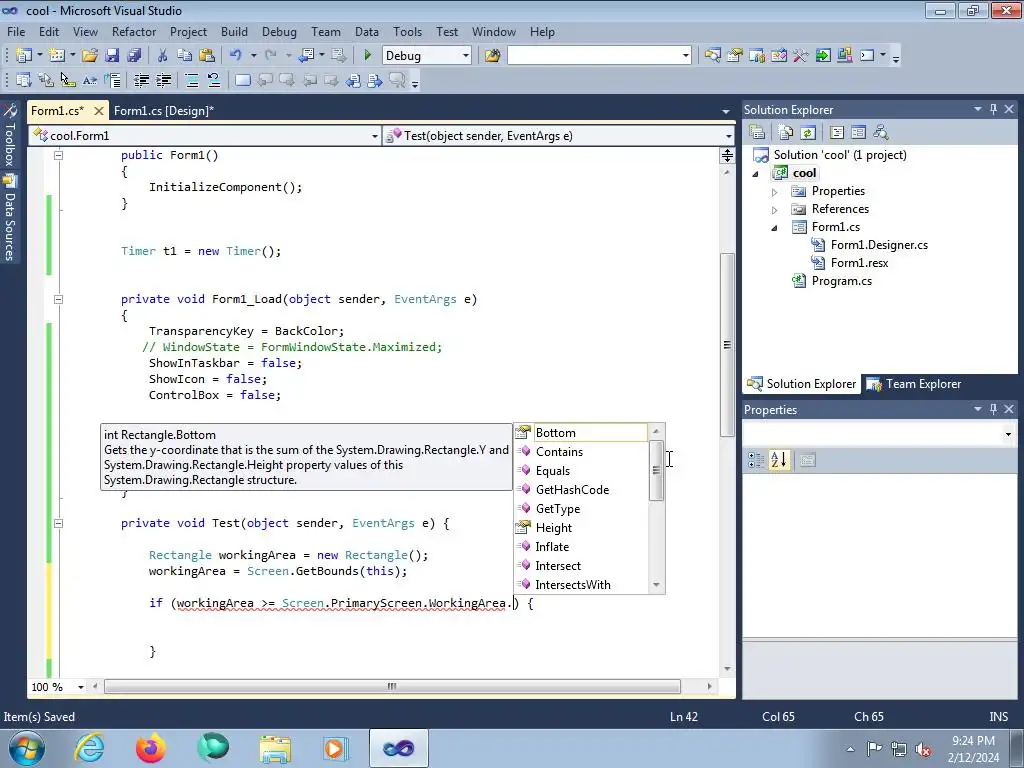Image resolution: width=1024 pixels, height=768 pixels.
Task: Collapse the Form1.cs tree node
Action: tap(775, 228)
